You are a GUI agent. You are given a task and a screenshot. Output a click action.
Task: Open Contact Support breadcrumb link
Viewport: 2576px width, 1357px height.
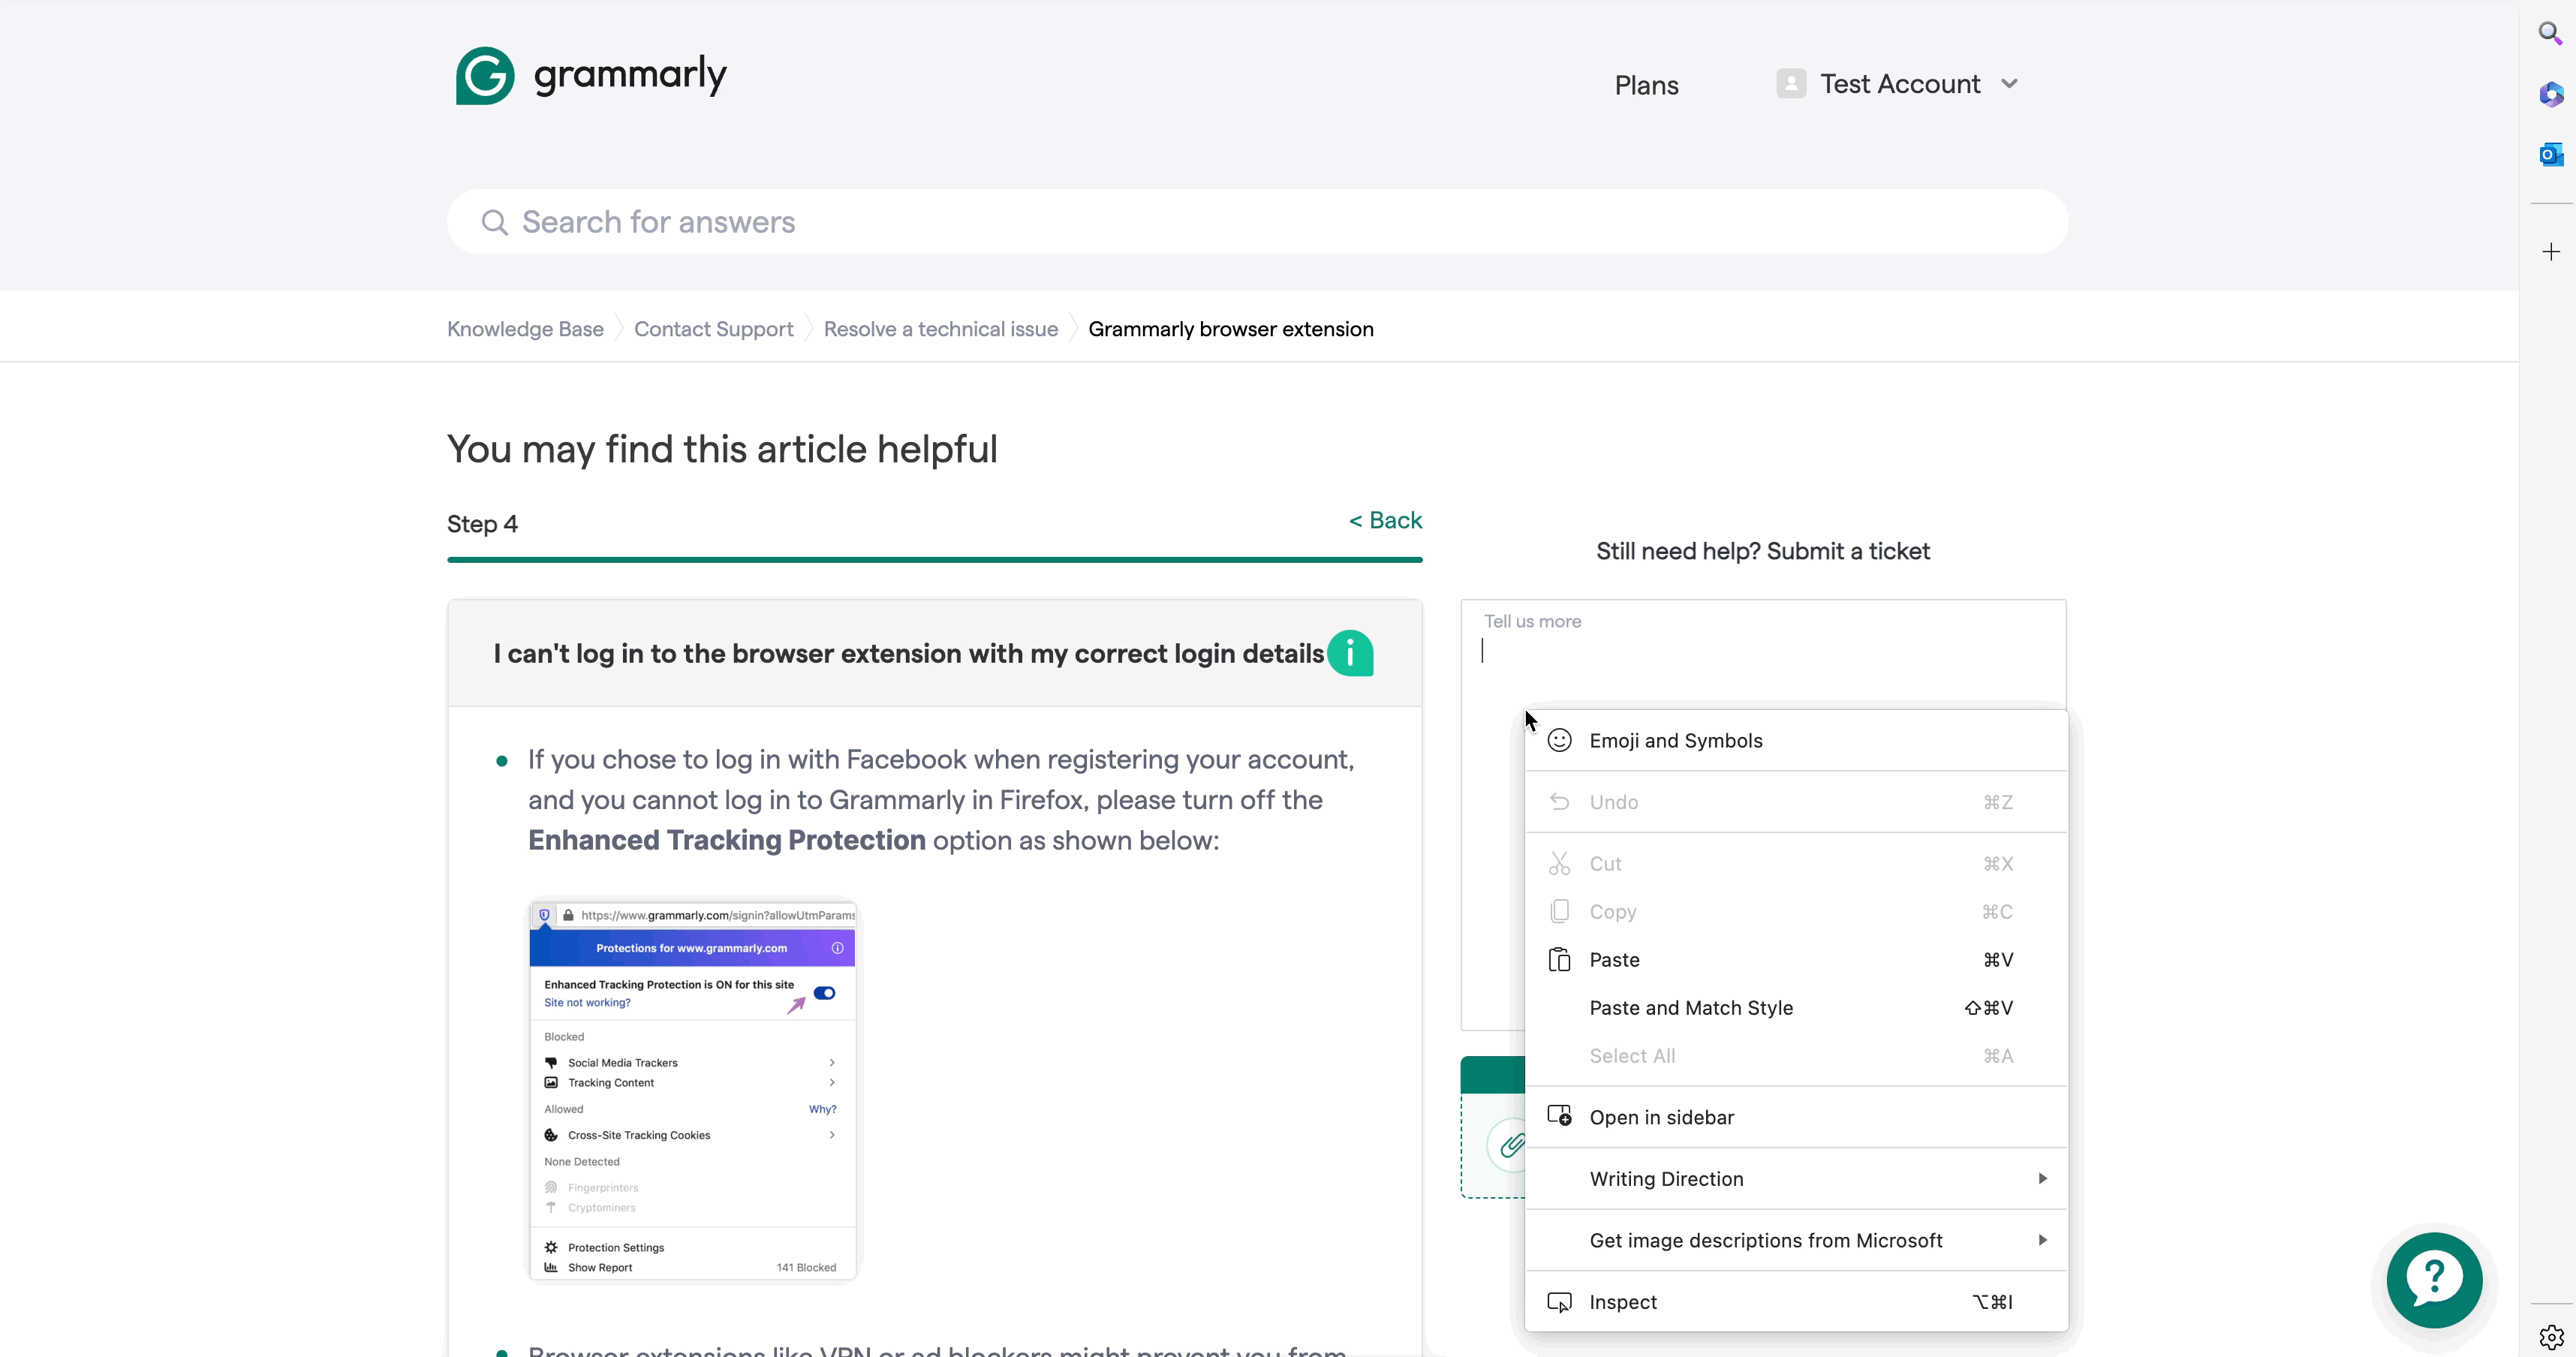point(713,329)
